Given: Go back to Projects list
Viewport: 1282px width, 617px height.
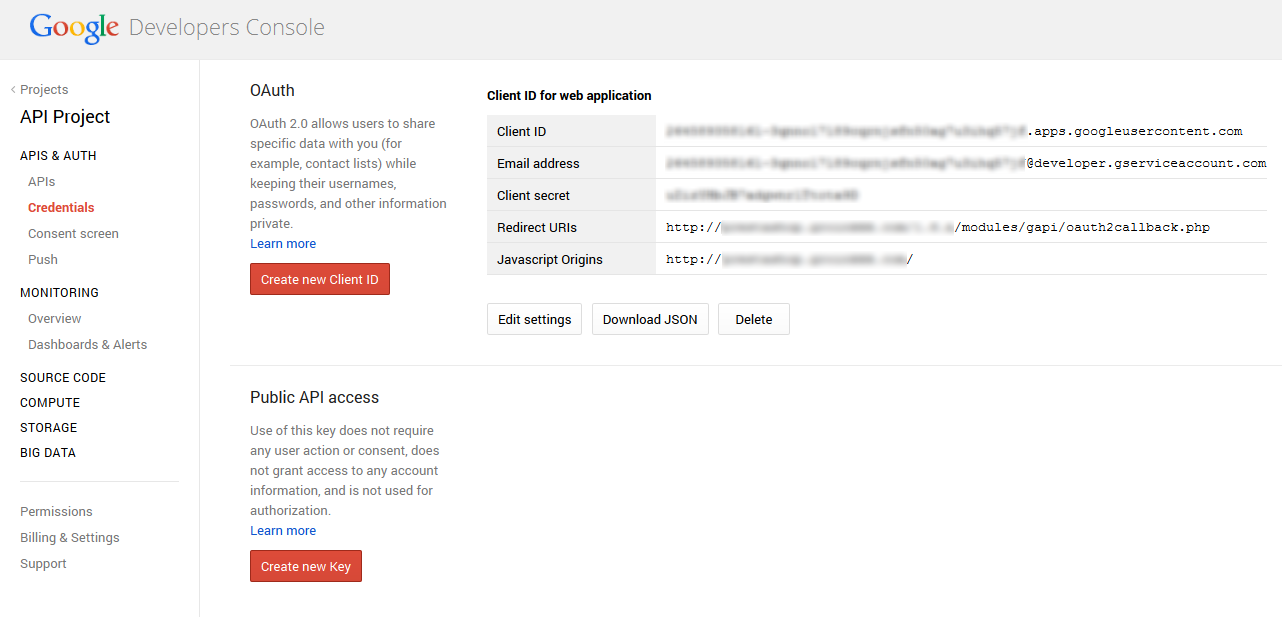Looking at the screenshot, I should click(x=40, y=89).
